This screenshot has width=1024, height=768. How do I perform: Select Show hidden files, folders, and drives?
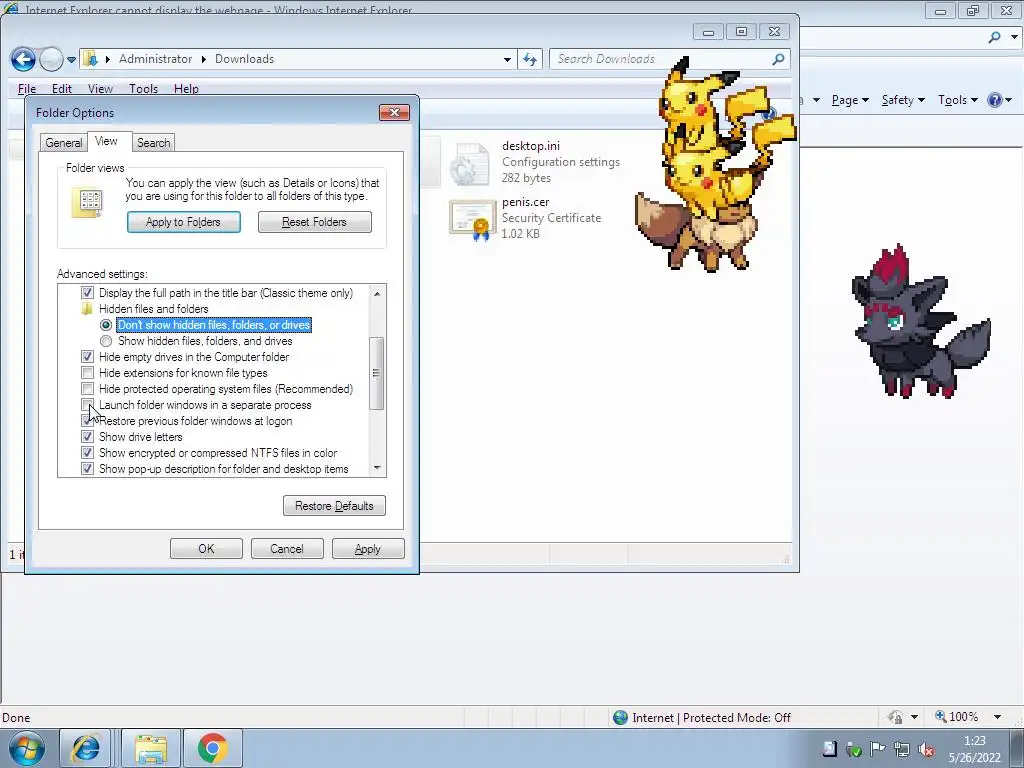click(x=106, y=341)
